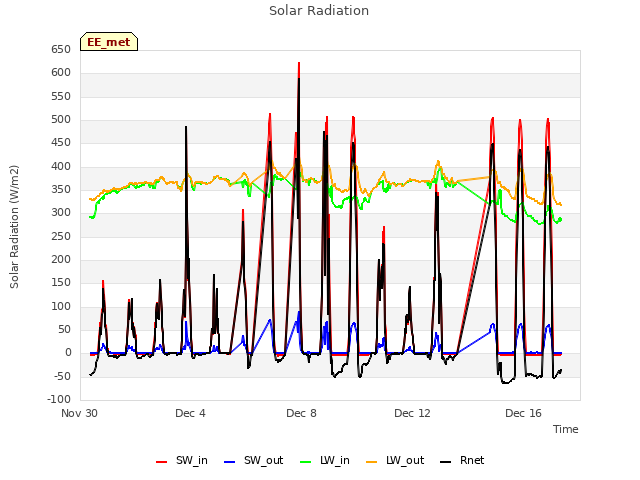Viewport: 640px width, 480px height.
Task: Click the 500 y-axis tick label
Action: click(x=61, y=120)
